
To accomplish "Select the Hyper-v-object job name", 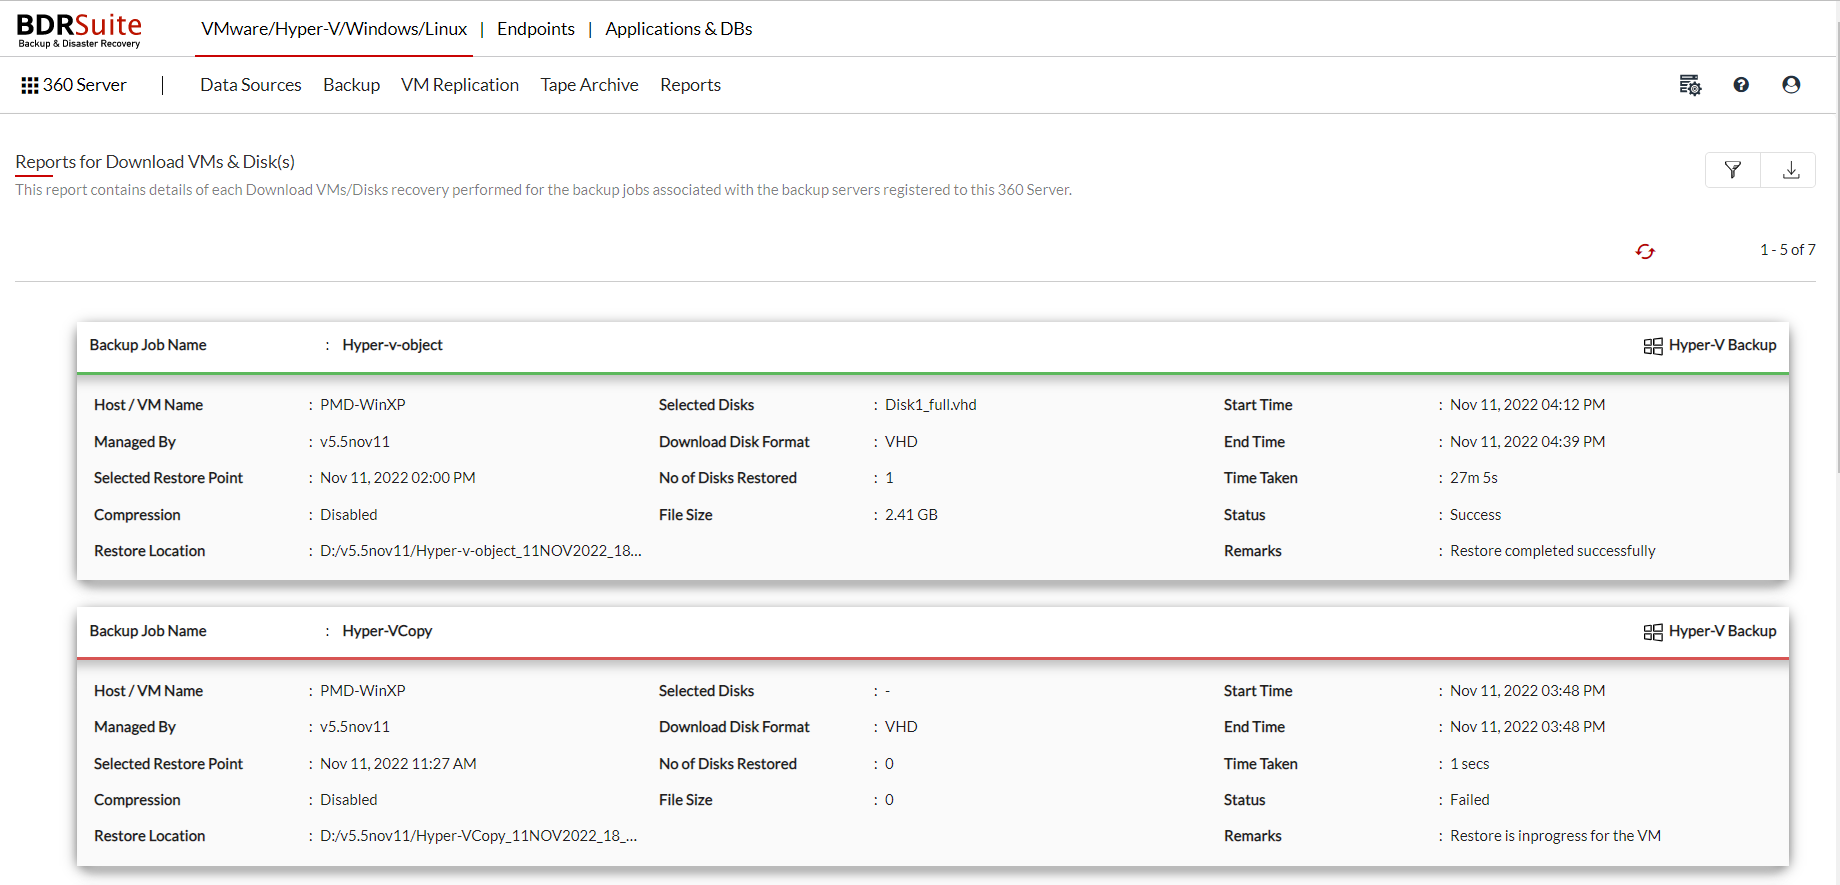I will (392, 345).
